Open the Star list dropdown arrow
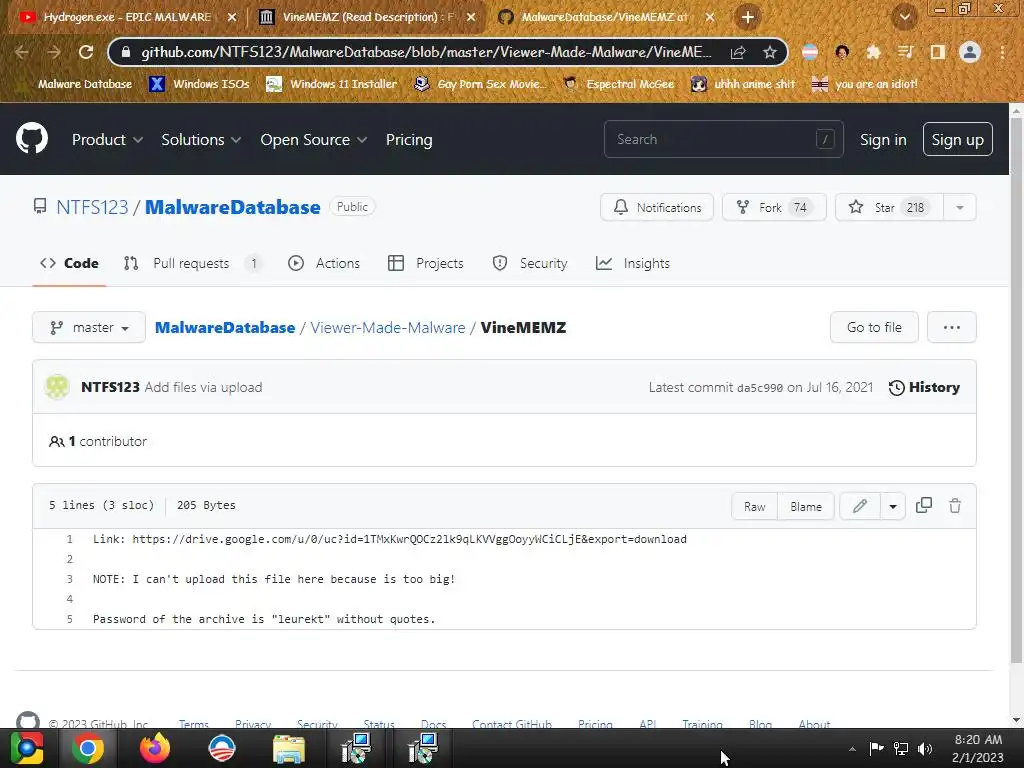1024x768 pixels. tap(959, 208)
